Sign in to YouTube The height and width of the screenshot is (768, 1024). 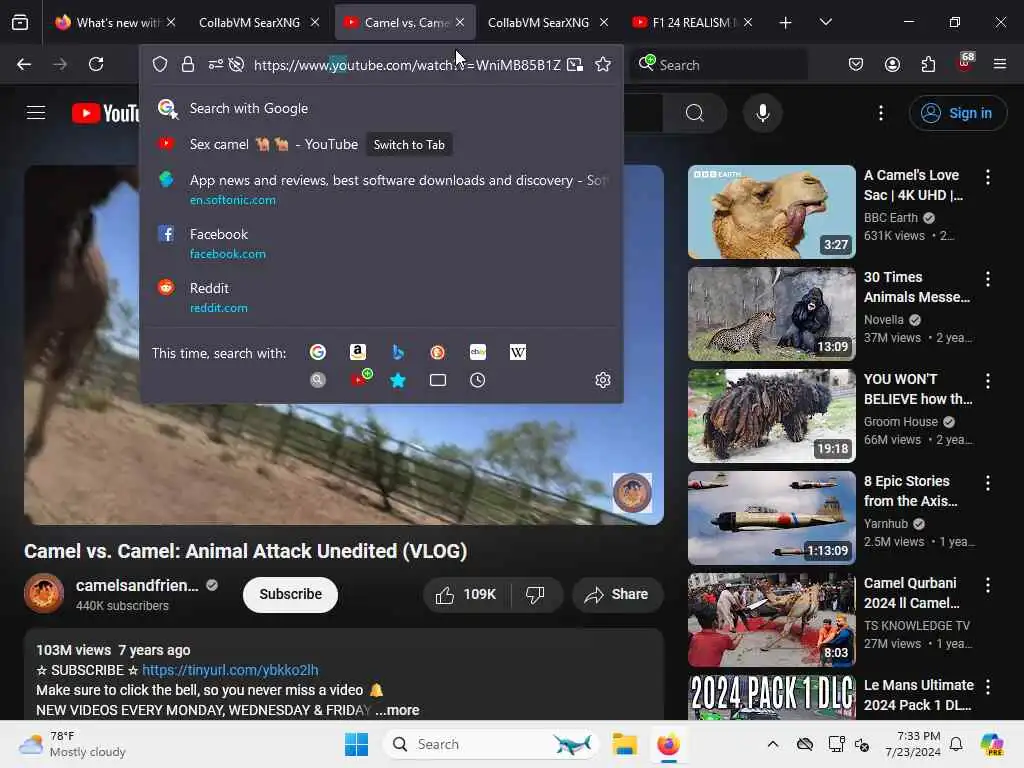coord(957,113)
